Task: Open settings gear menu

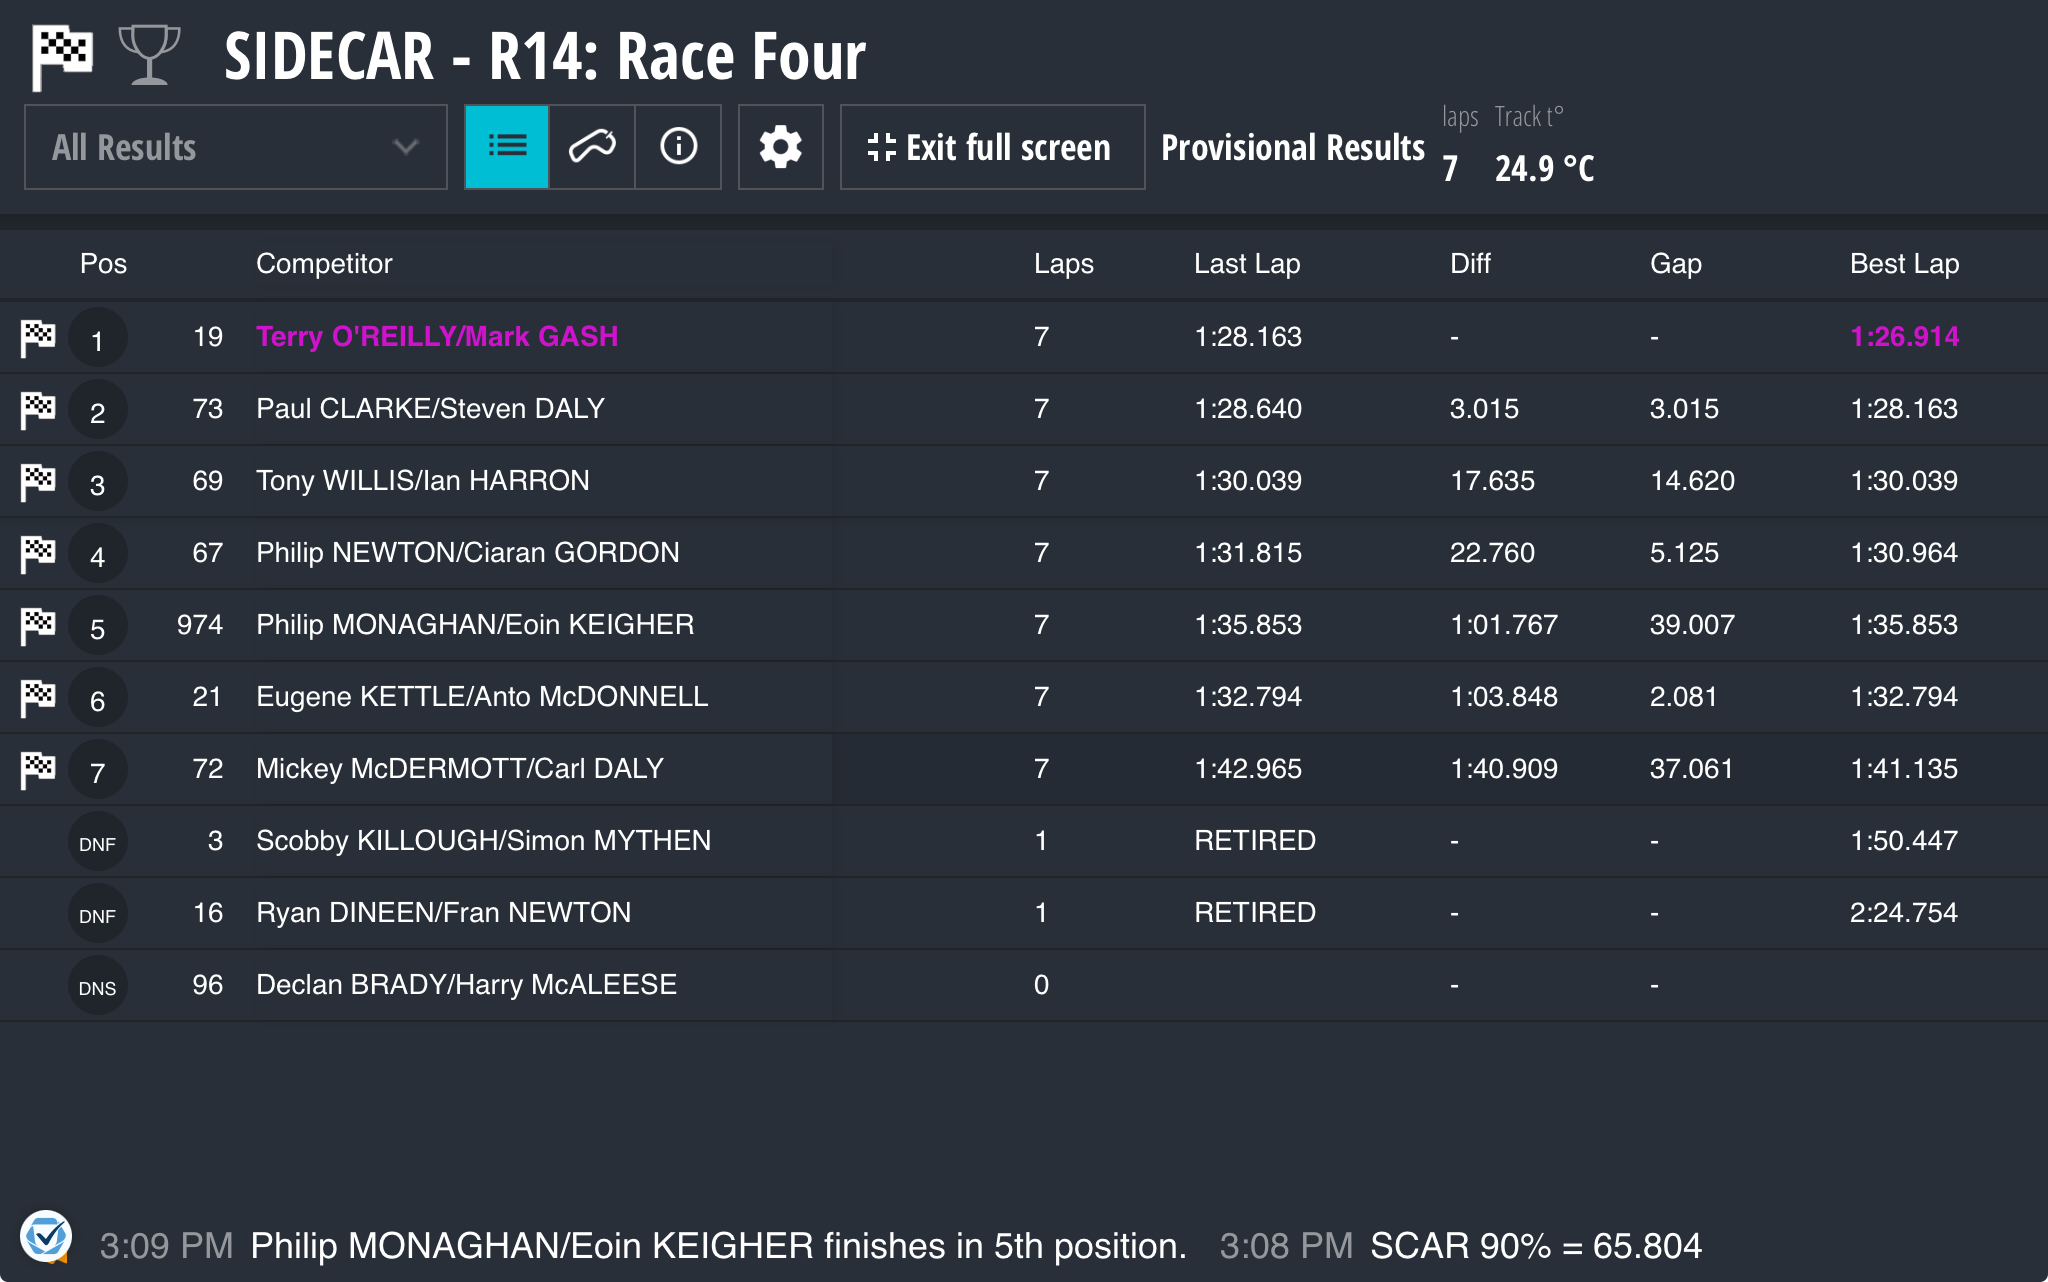Action: pos(780,147)
